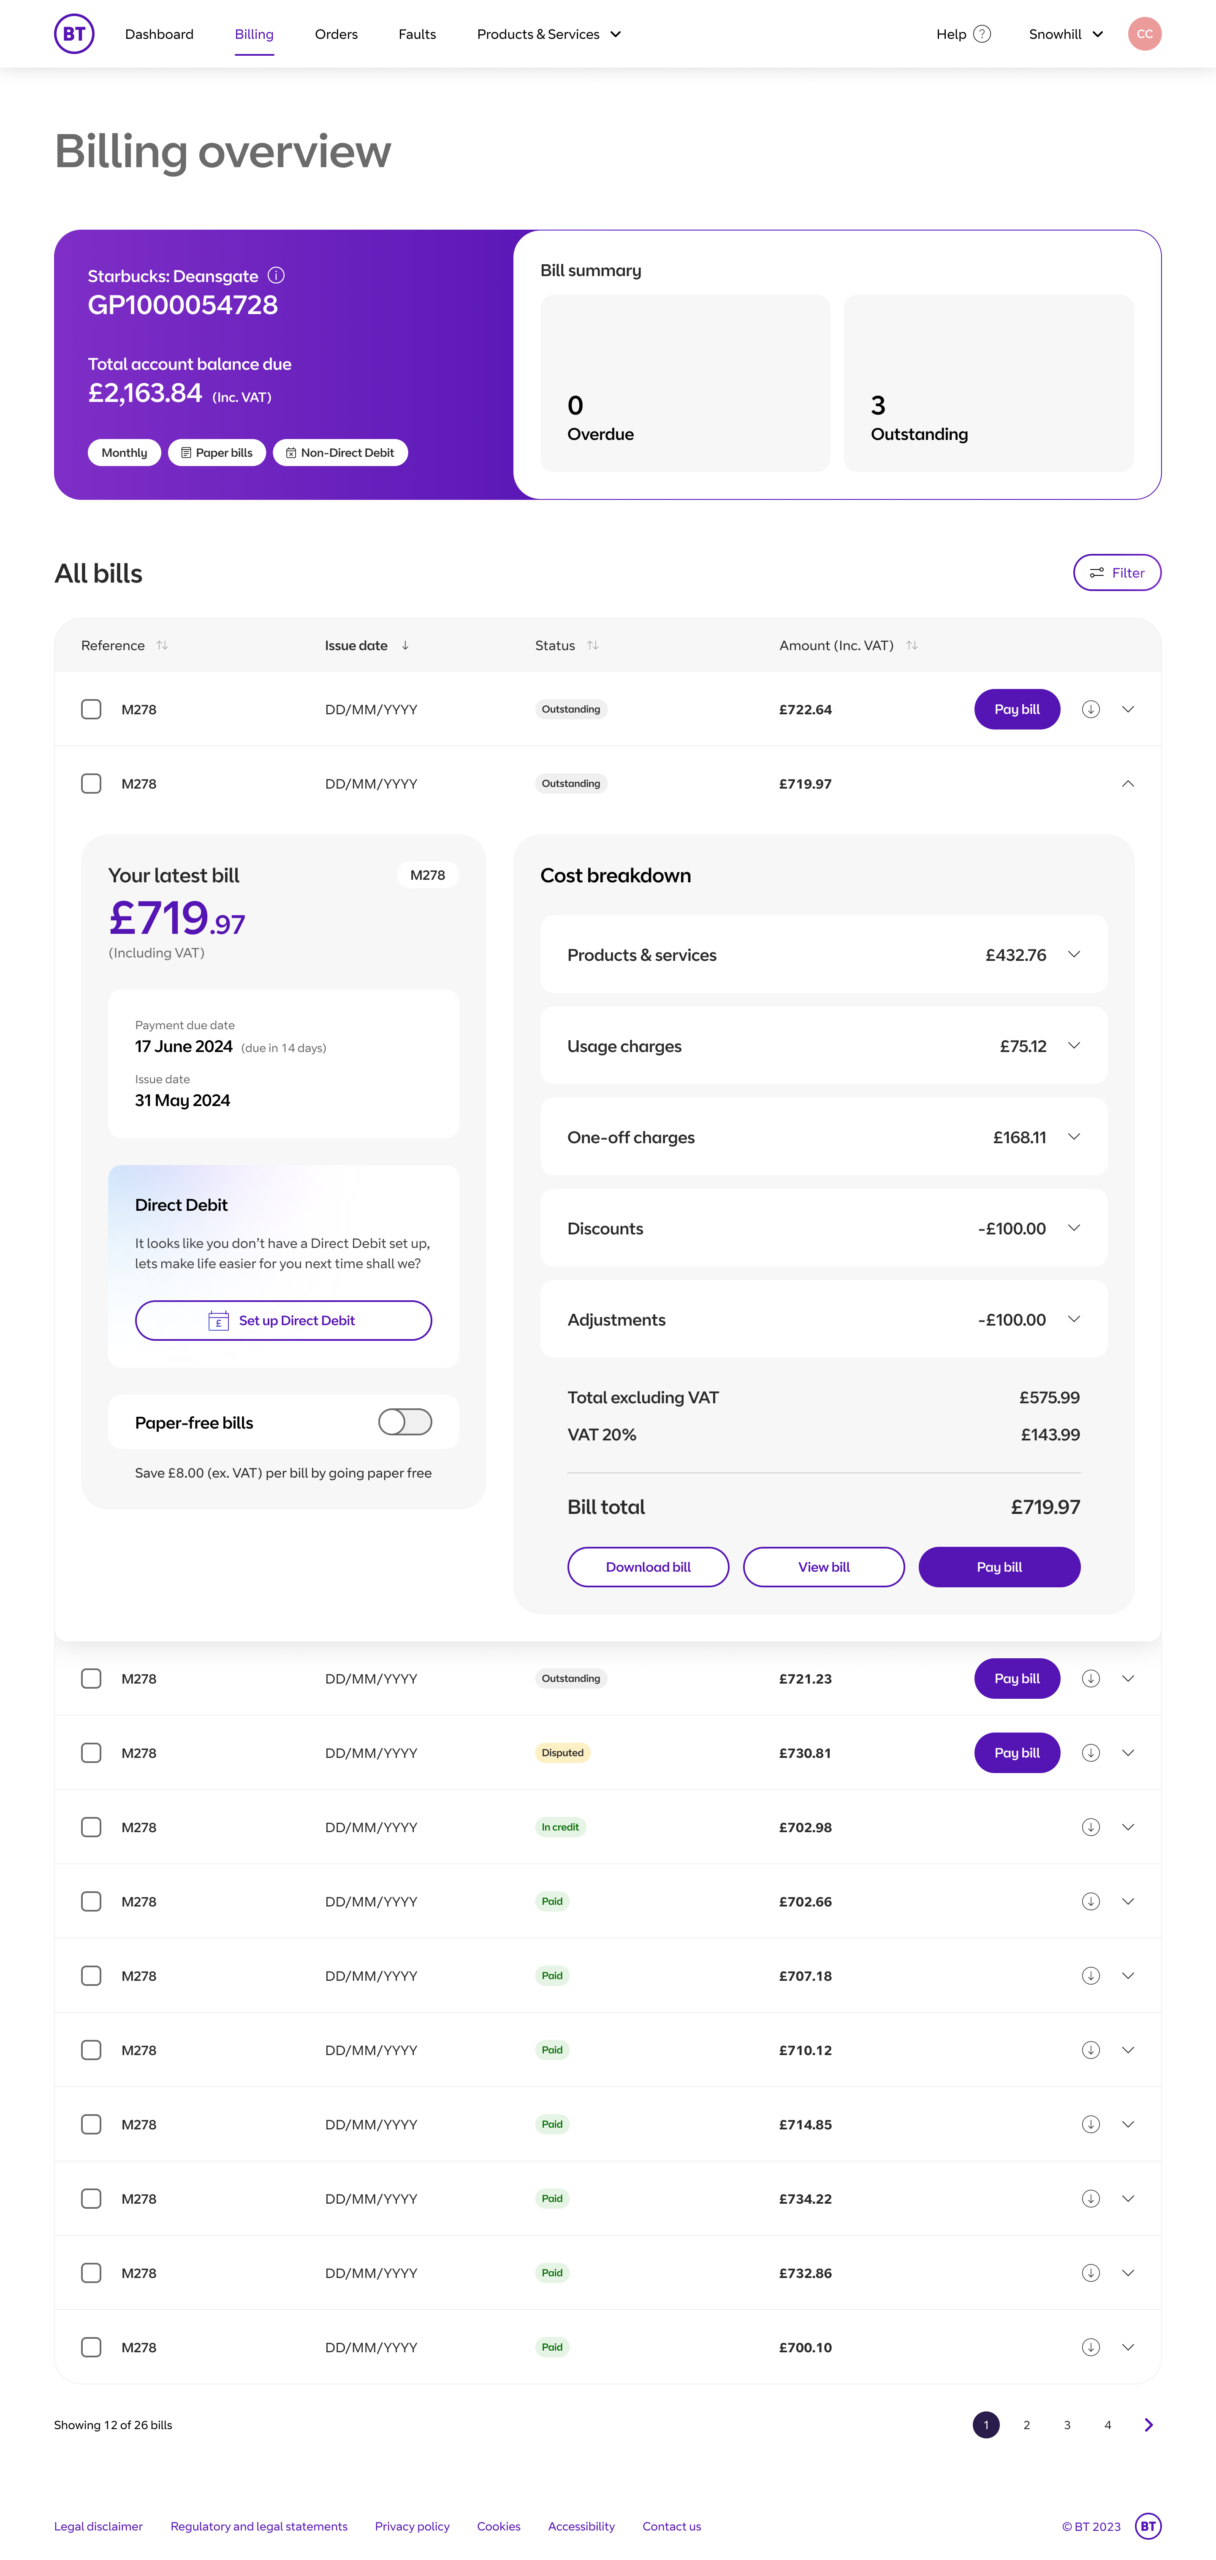The height and width of the screenshot is (2560, 1216).
Task: Download the Disputed £730.81 bill icon
Action: (x=1090, y=1752)
